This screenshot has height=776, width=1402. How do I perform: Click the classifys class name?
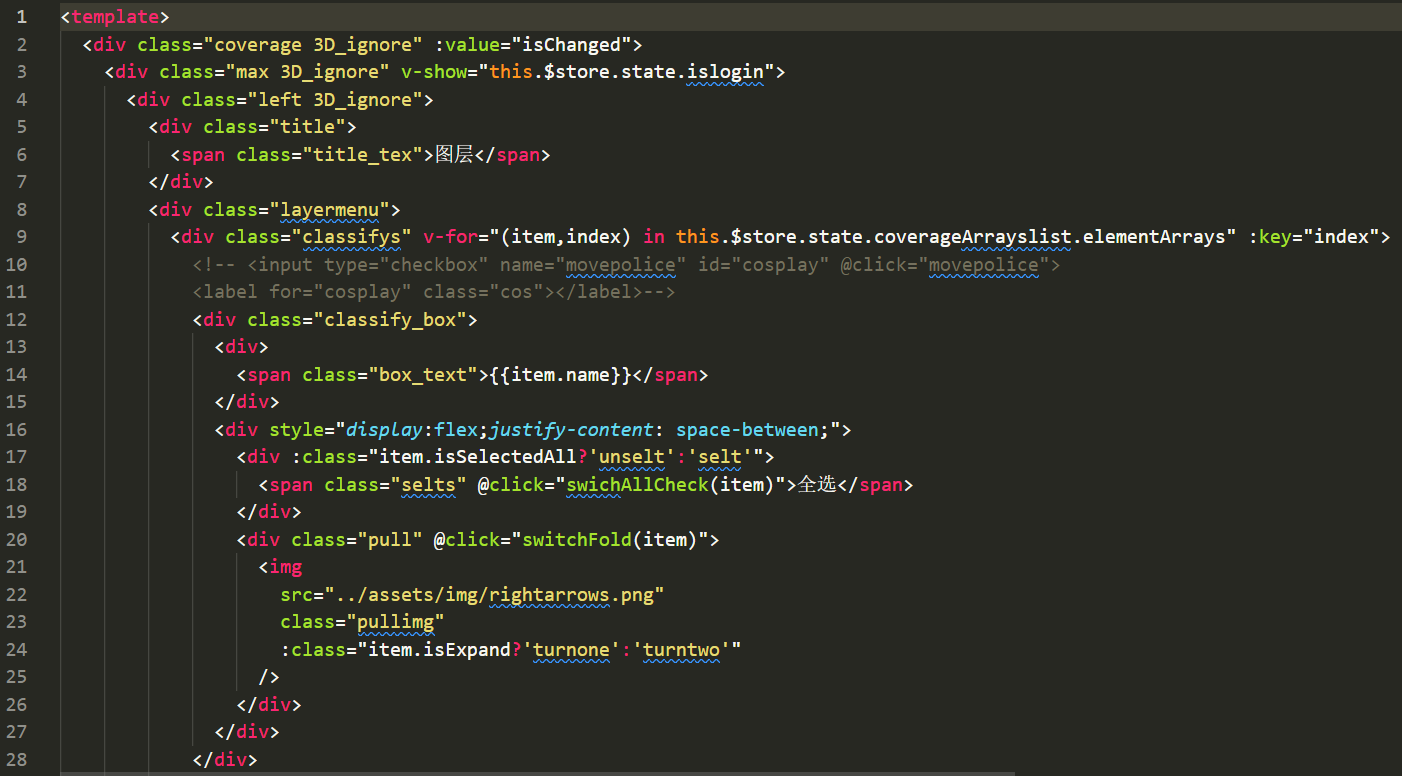(352, 237)
